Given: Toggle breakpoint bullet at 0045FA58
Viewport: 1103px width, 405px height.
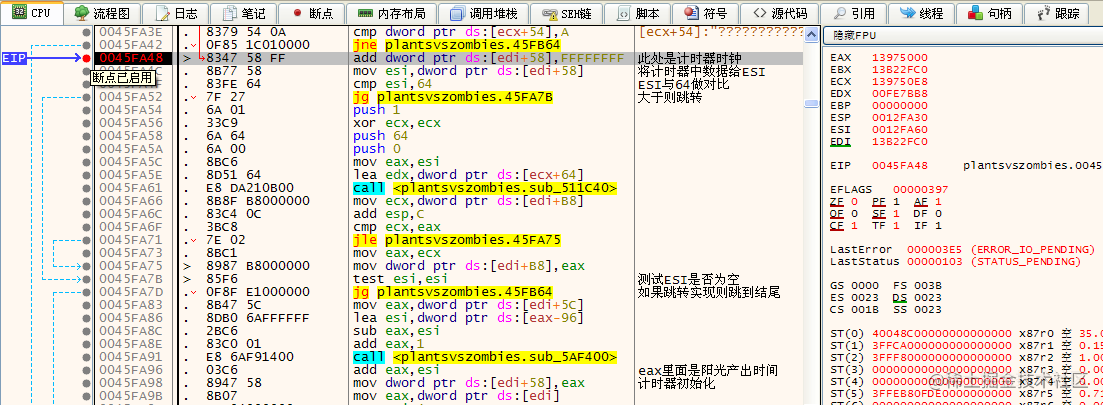Looking at the screenshot, I should tap(87, 136).
